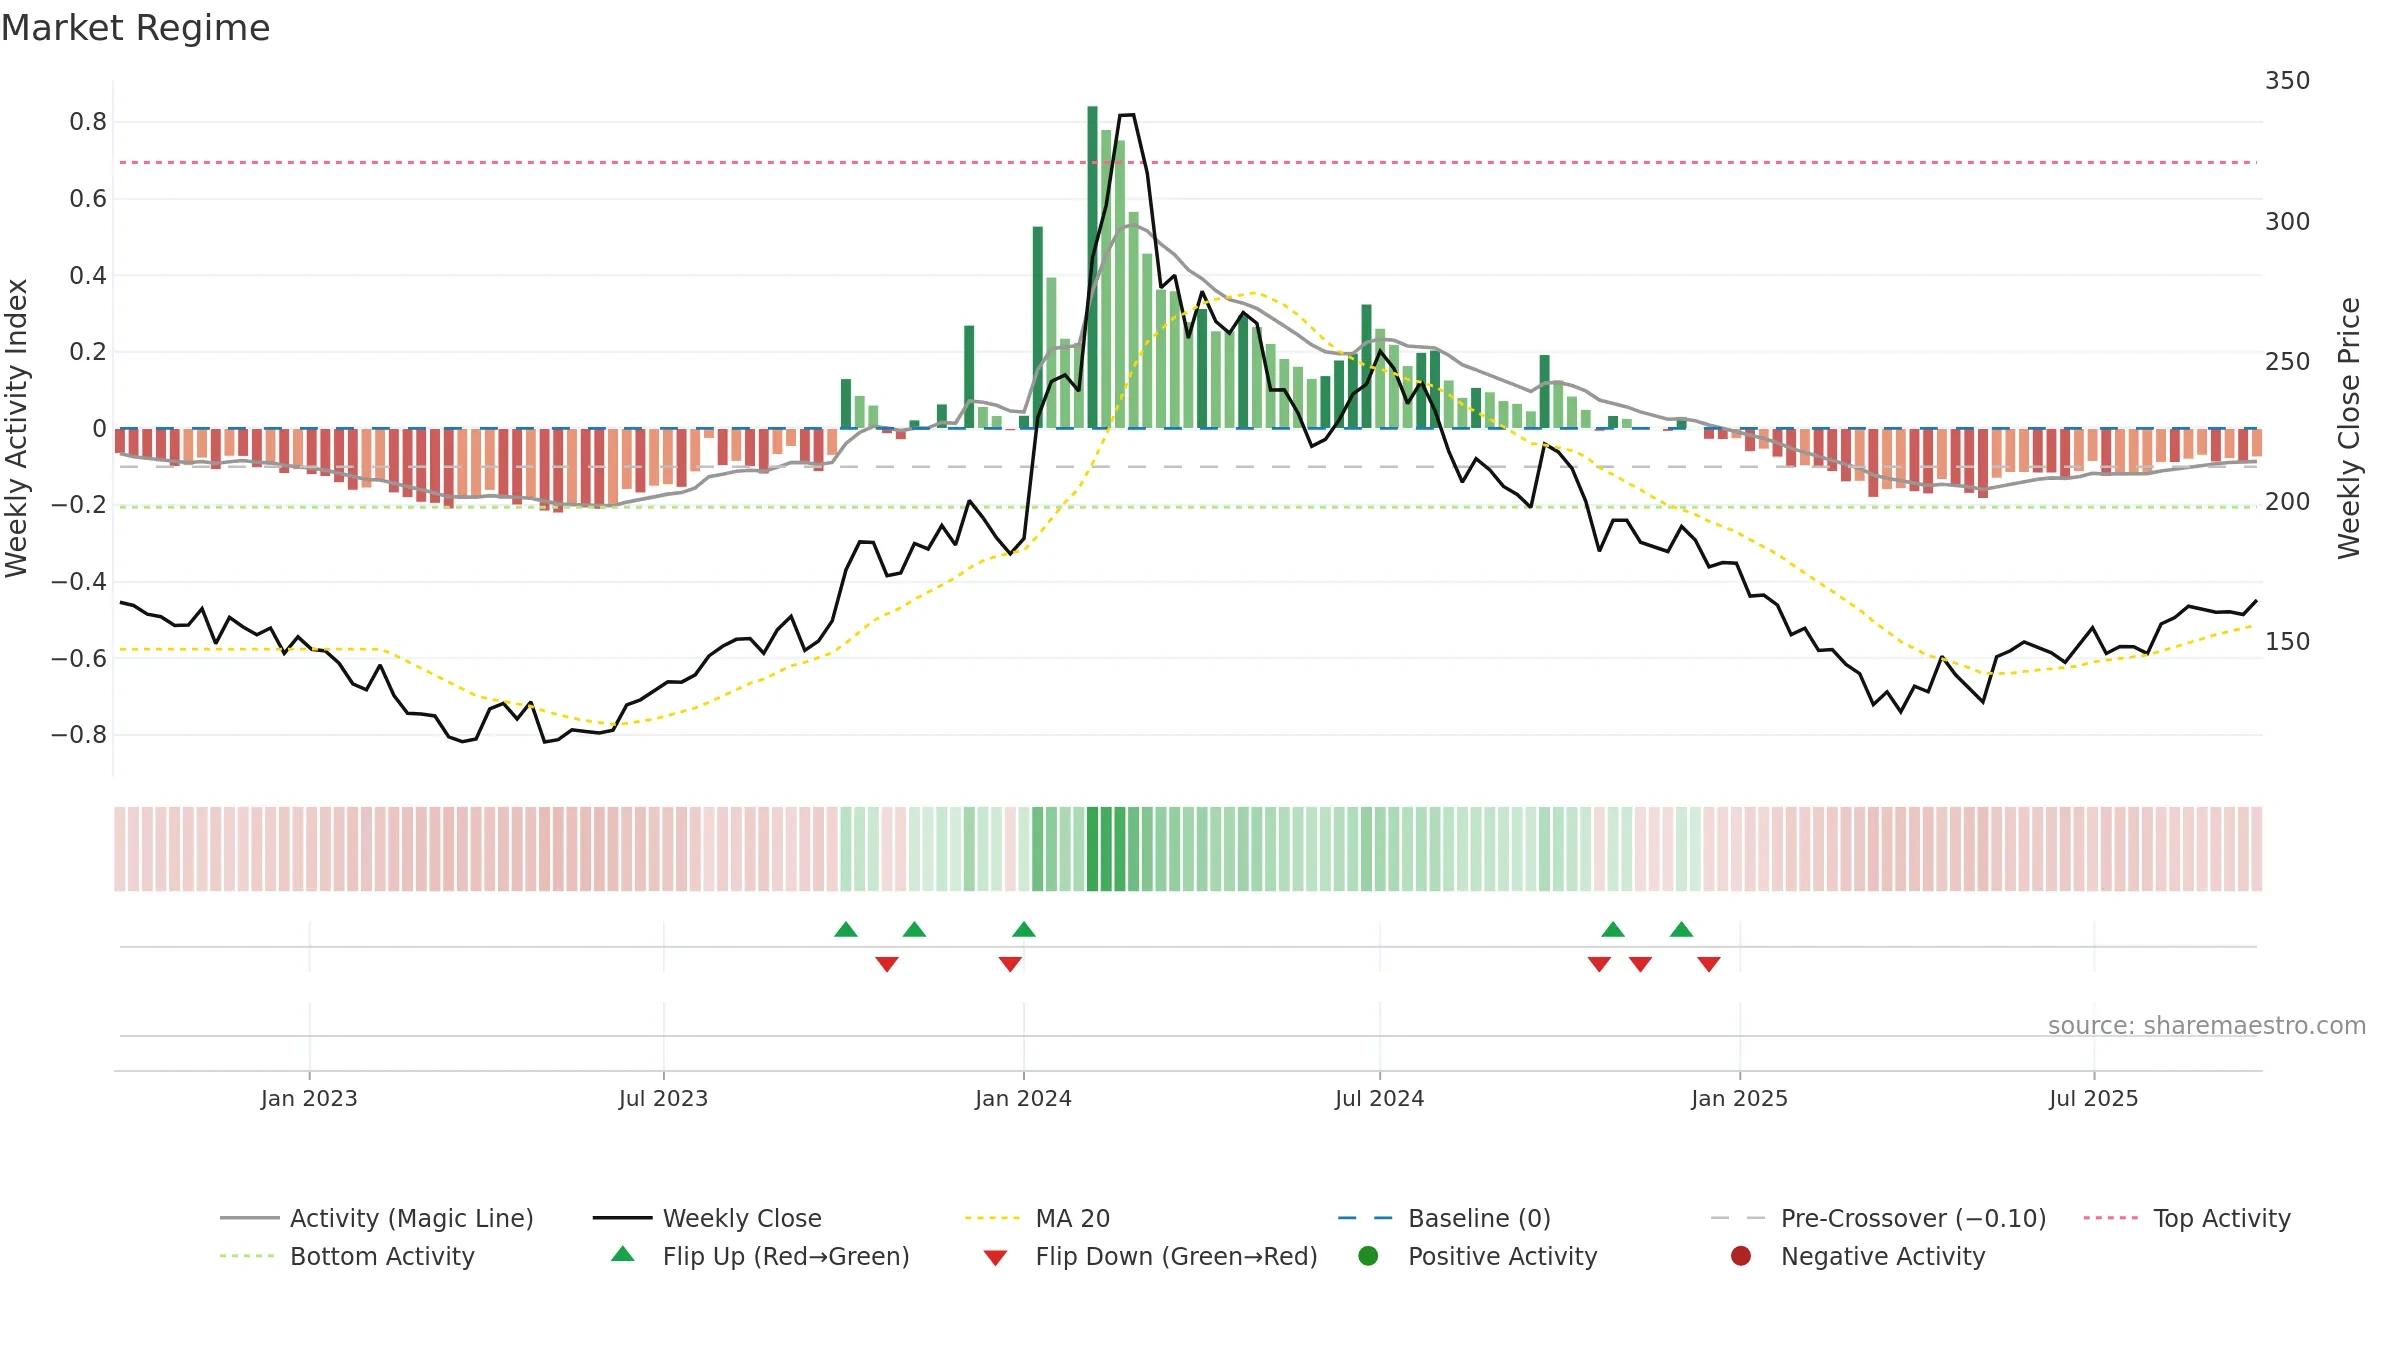This screenshot has height=1350, width=2400.
Task: Click the Jul 2025 x-axis label
Action: [x=2093, y=1098]
